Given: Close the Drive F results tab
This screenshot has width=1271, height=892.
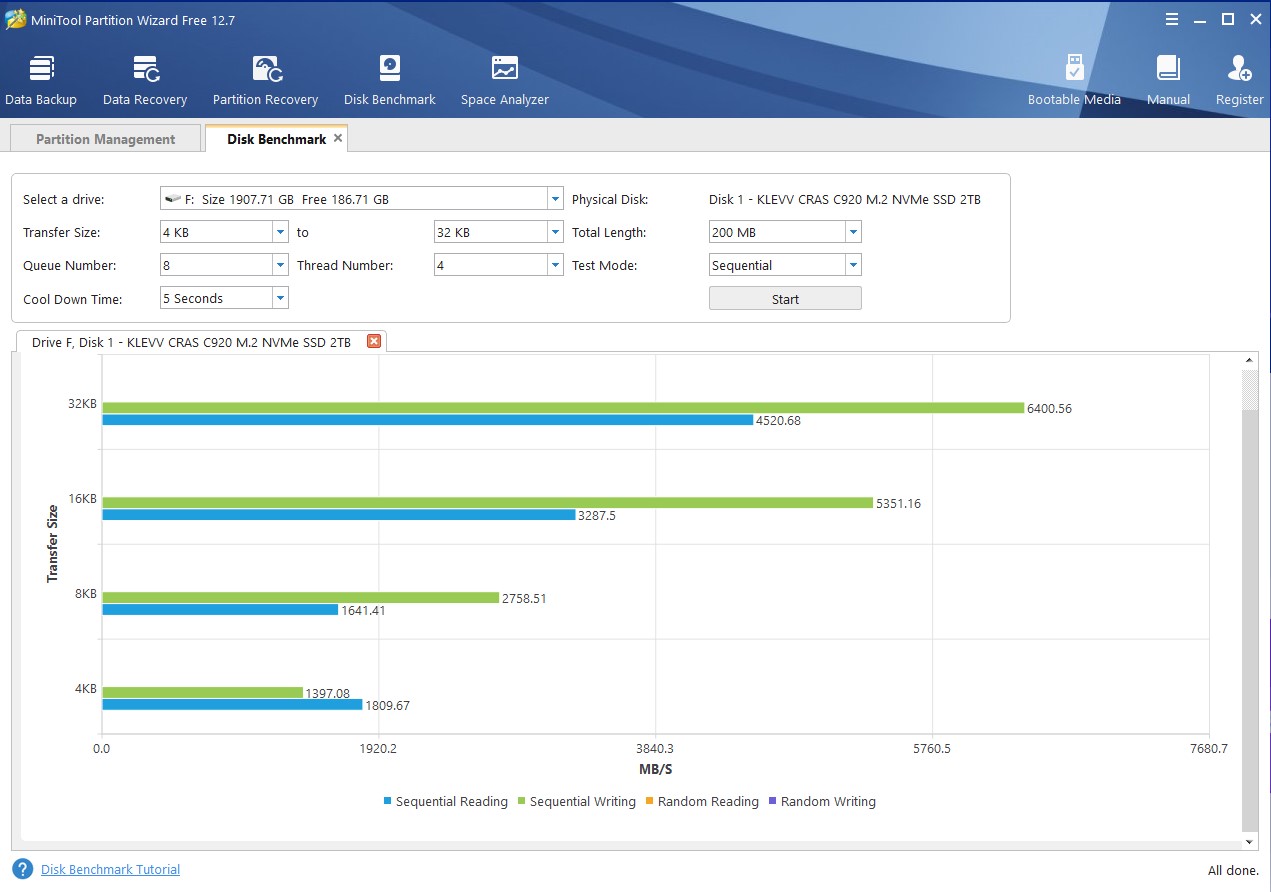Looking at the screenshot, I should (x=374, y=341).
